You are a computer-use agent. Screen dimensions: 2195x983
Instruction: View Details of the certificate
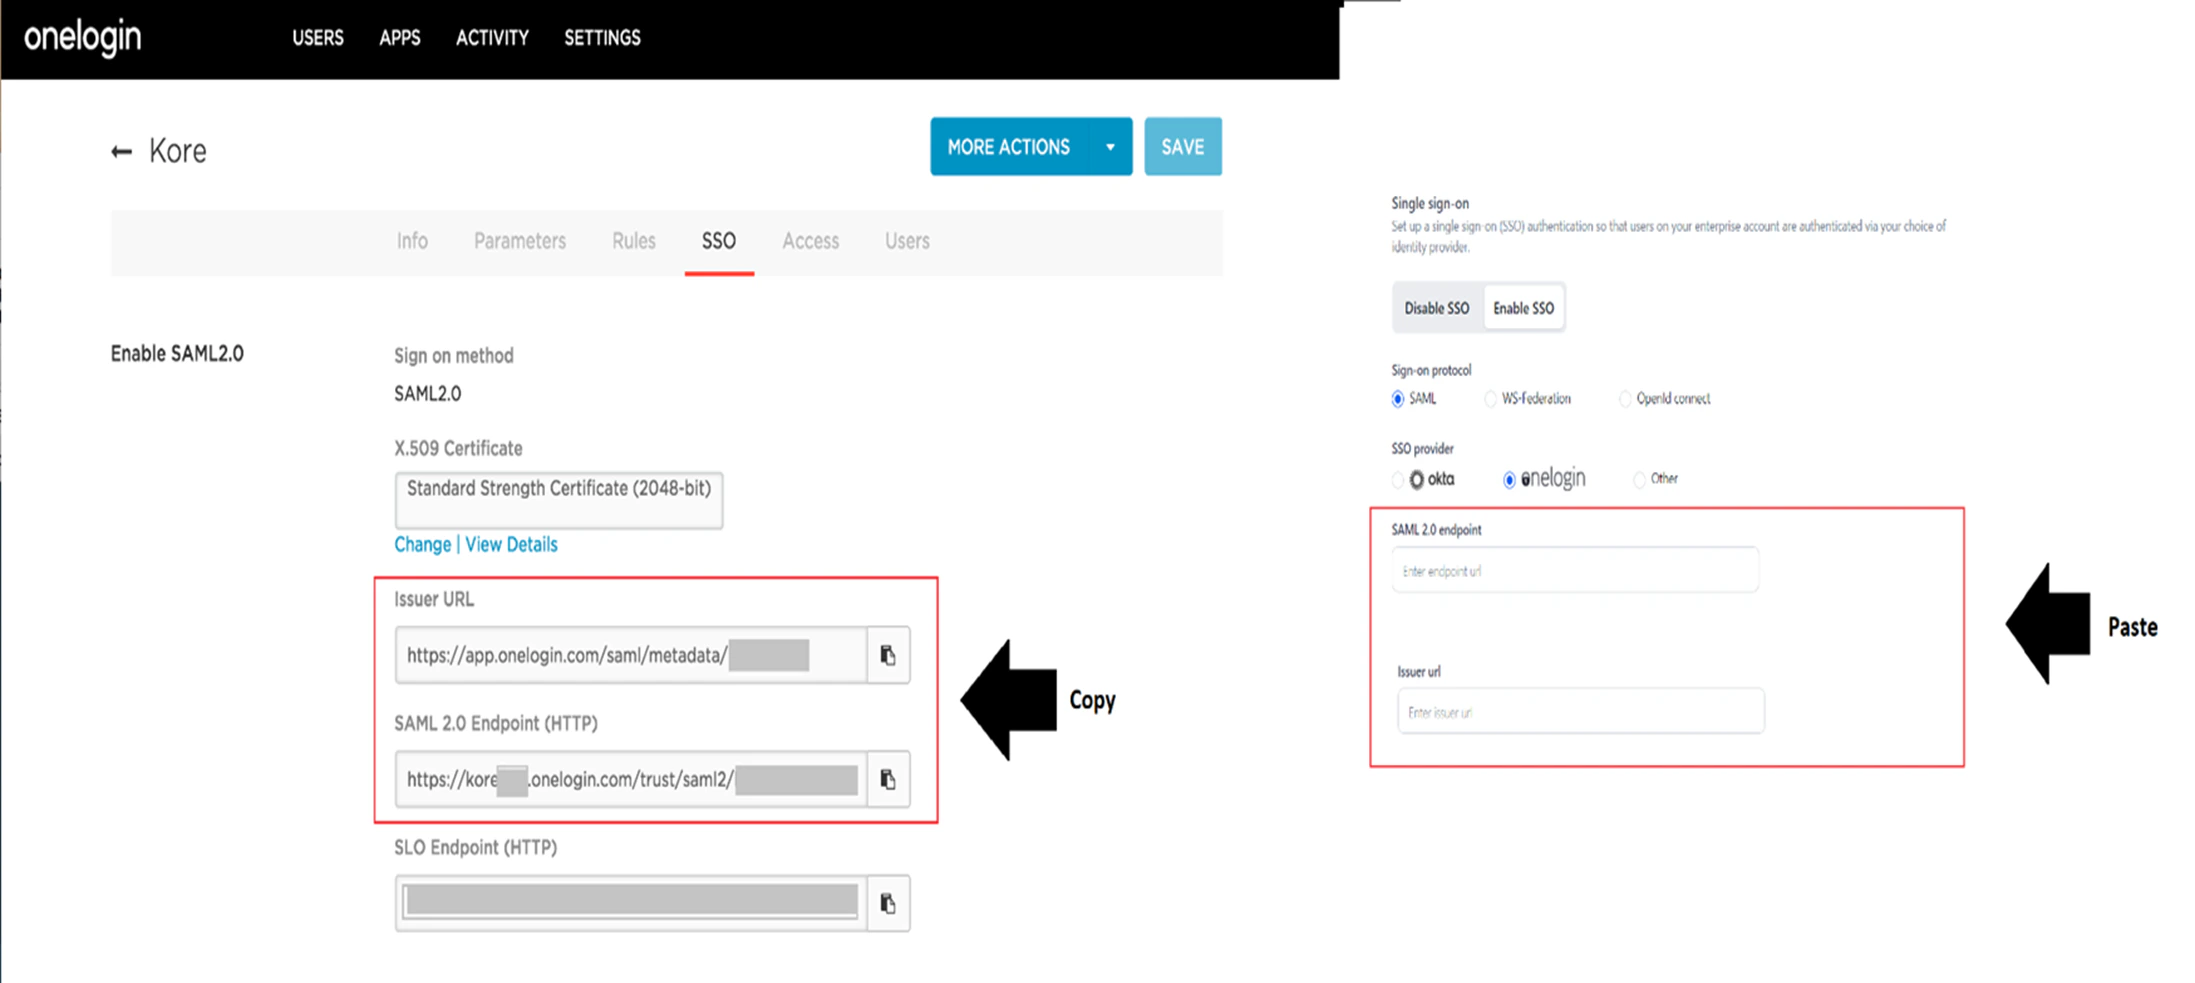click(511, 544)
